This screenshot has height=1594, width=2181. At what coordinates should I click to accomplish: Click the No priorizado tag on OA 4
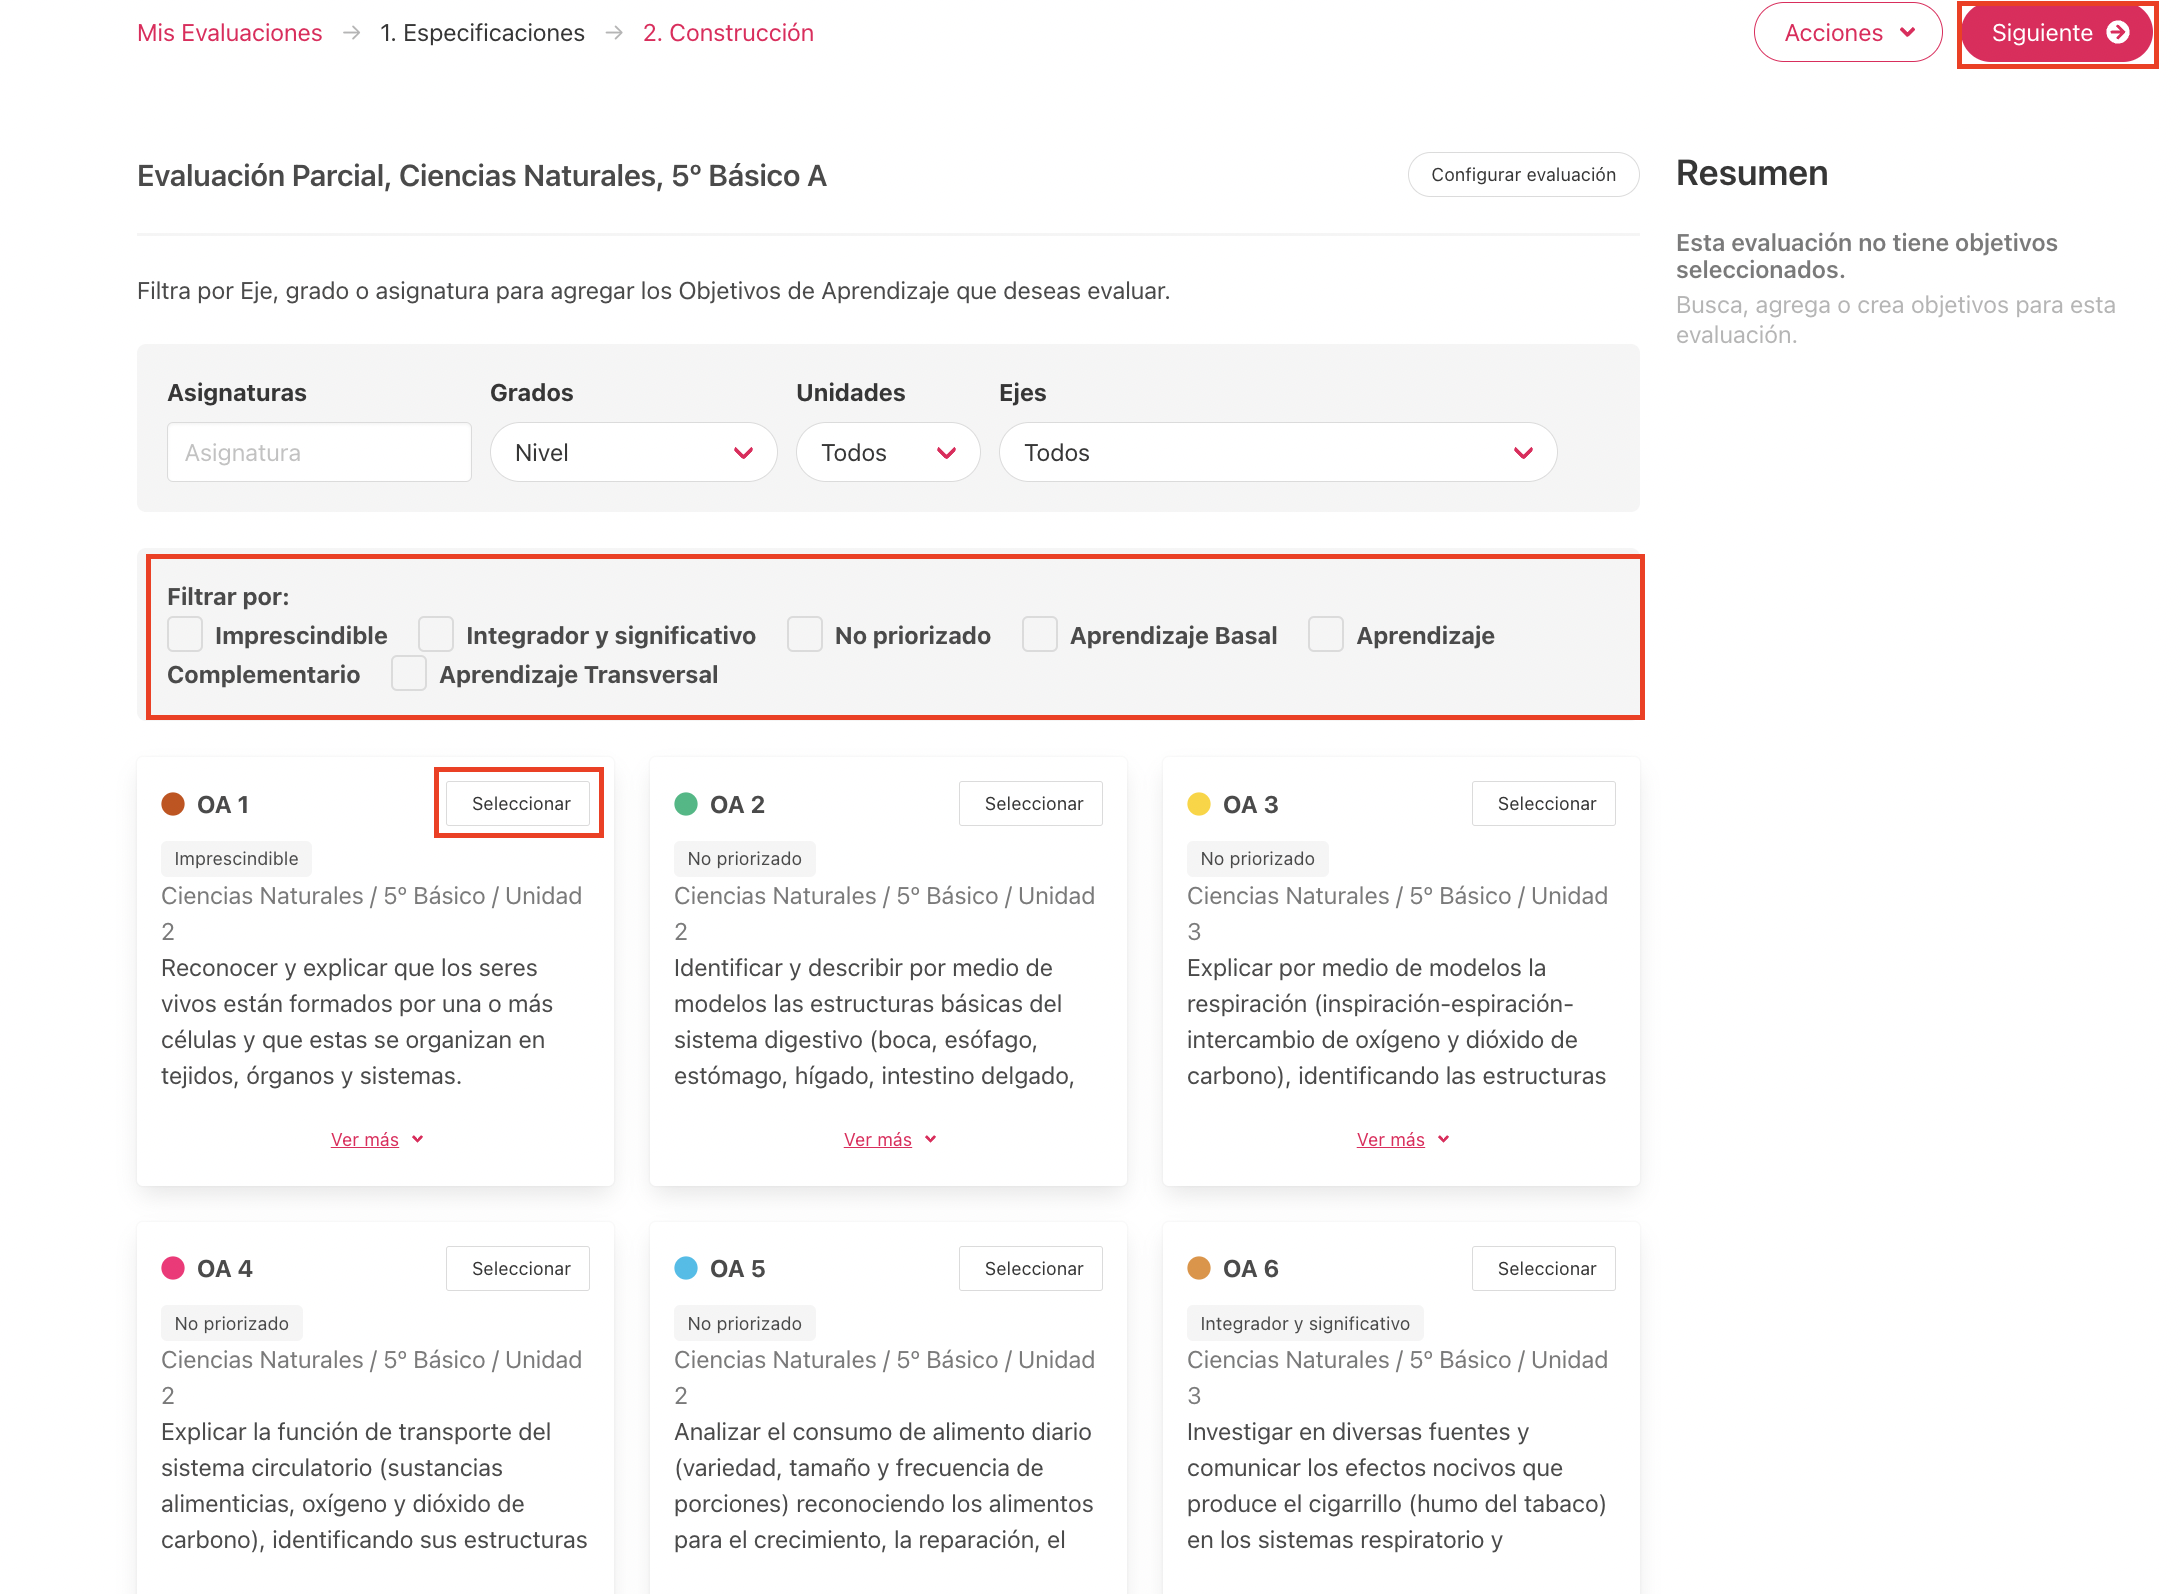click(231, 1323)
